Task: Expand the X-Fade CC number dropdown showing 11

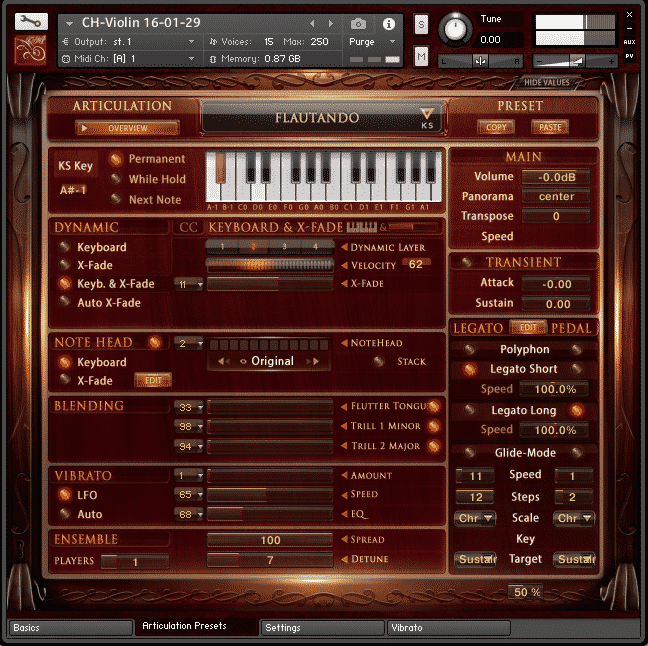Action: (189, 284)
